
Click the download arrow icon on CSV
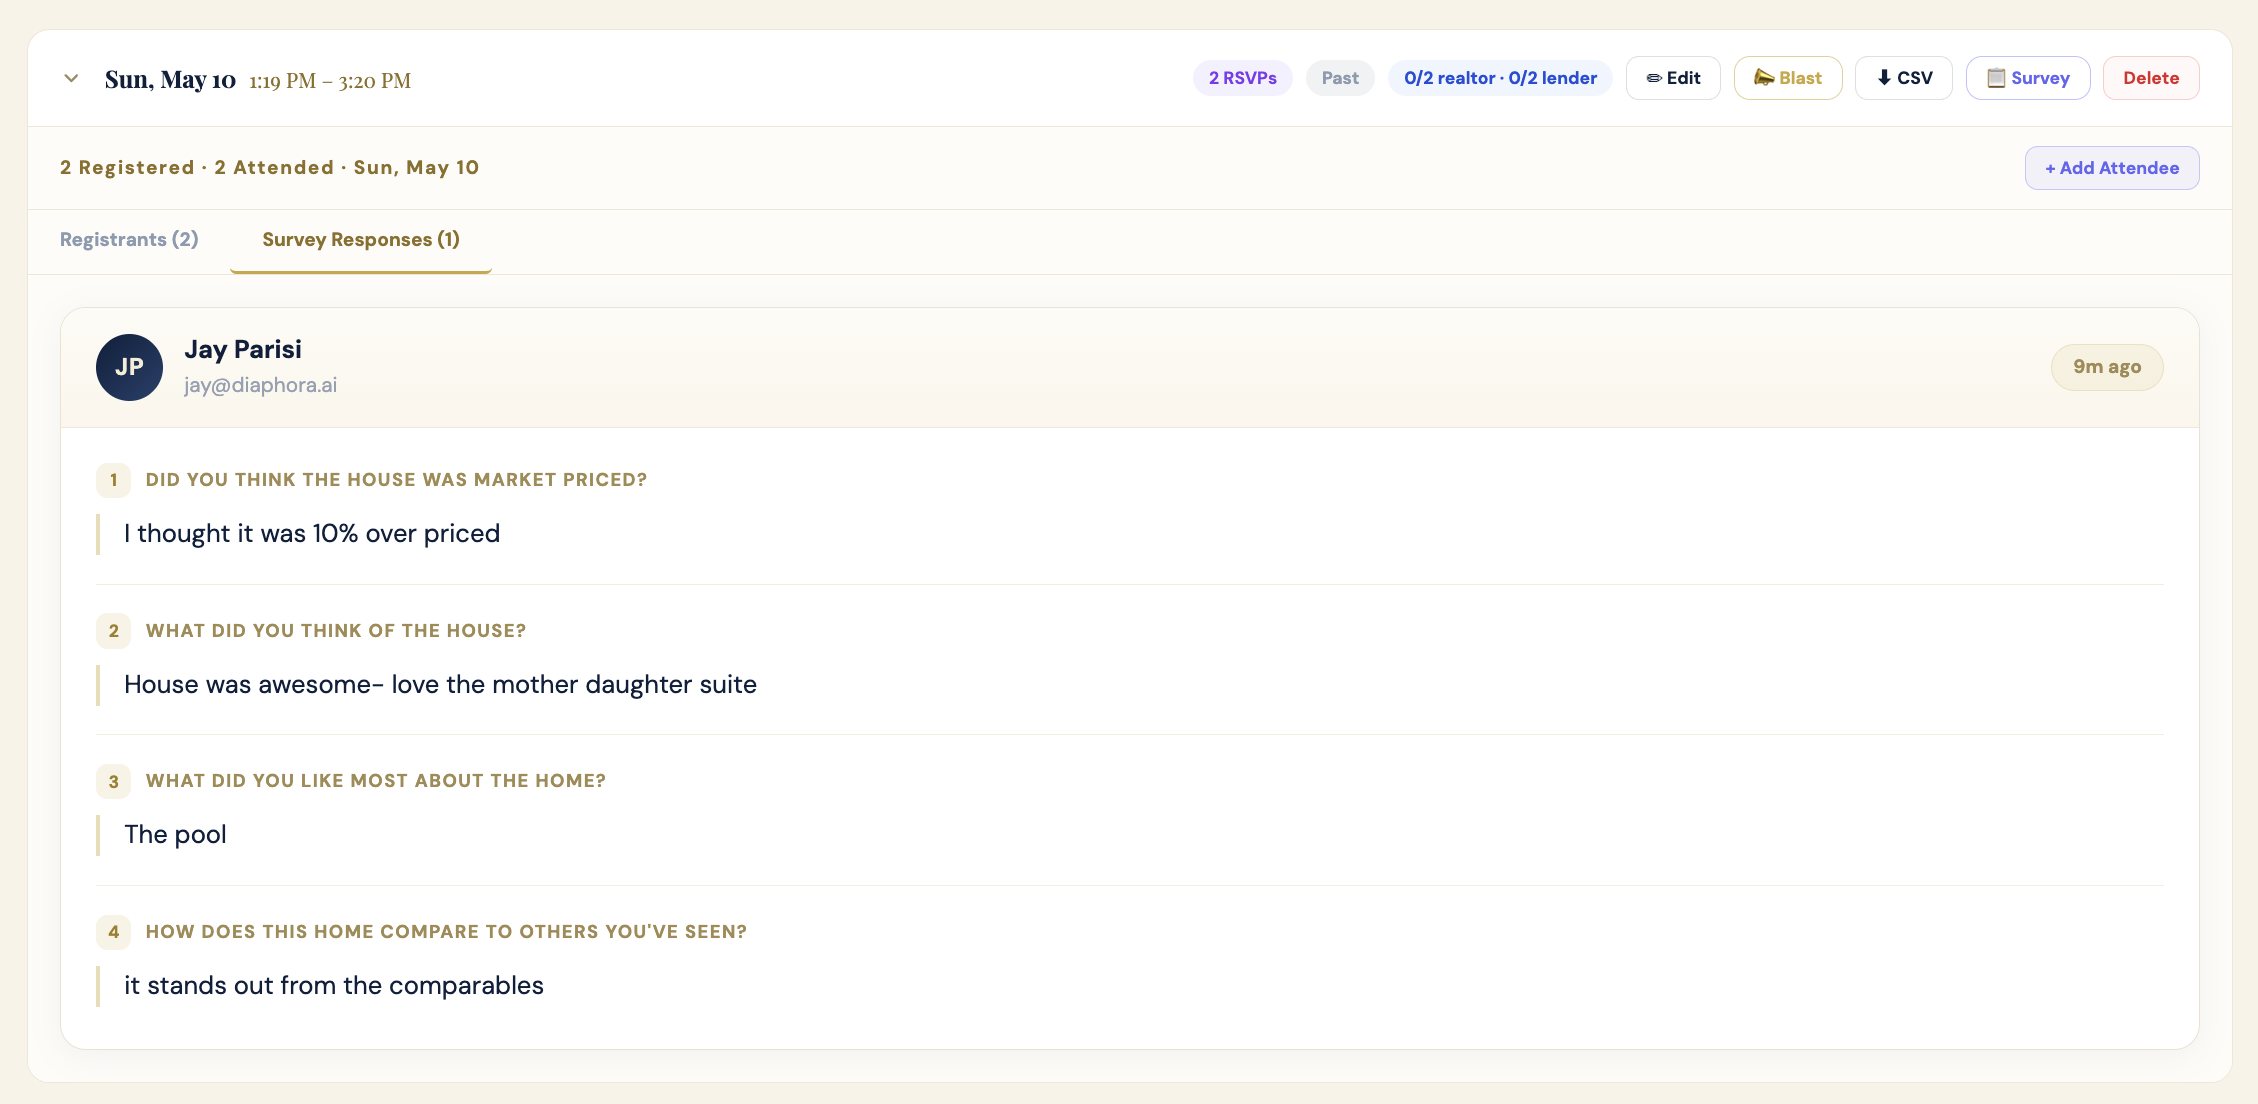point(1884,78)
